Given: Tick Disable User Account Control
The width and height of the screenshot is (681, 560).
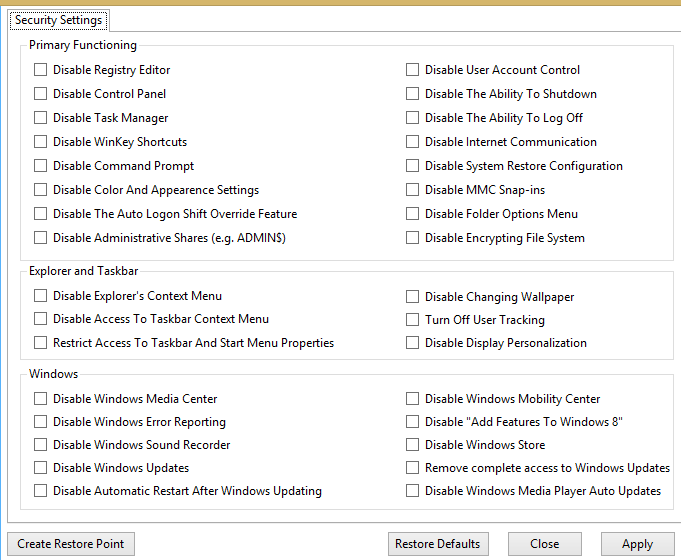Looking at the screenshot, I should 413,70.
